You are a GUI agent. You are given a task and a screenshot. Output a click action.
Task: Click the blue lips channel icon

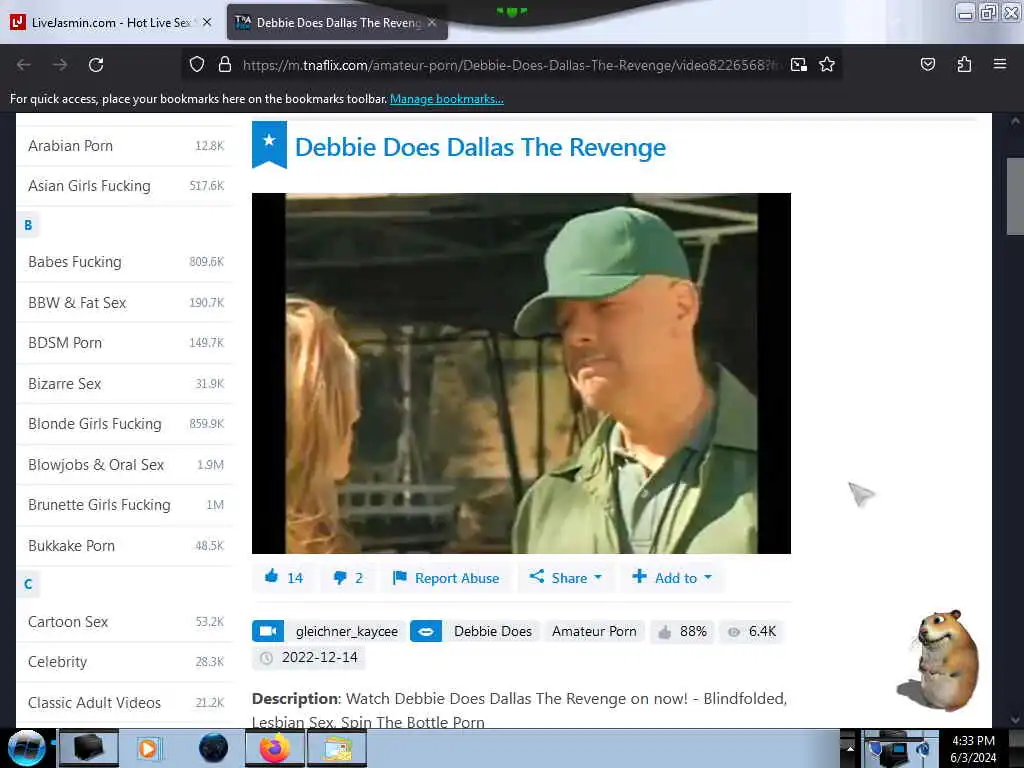(x=426, y=631)
